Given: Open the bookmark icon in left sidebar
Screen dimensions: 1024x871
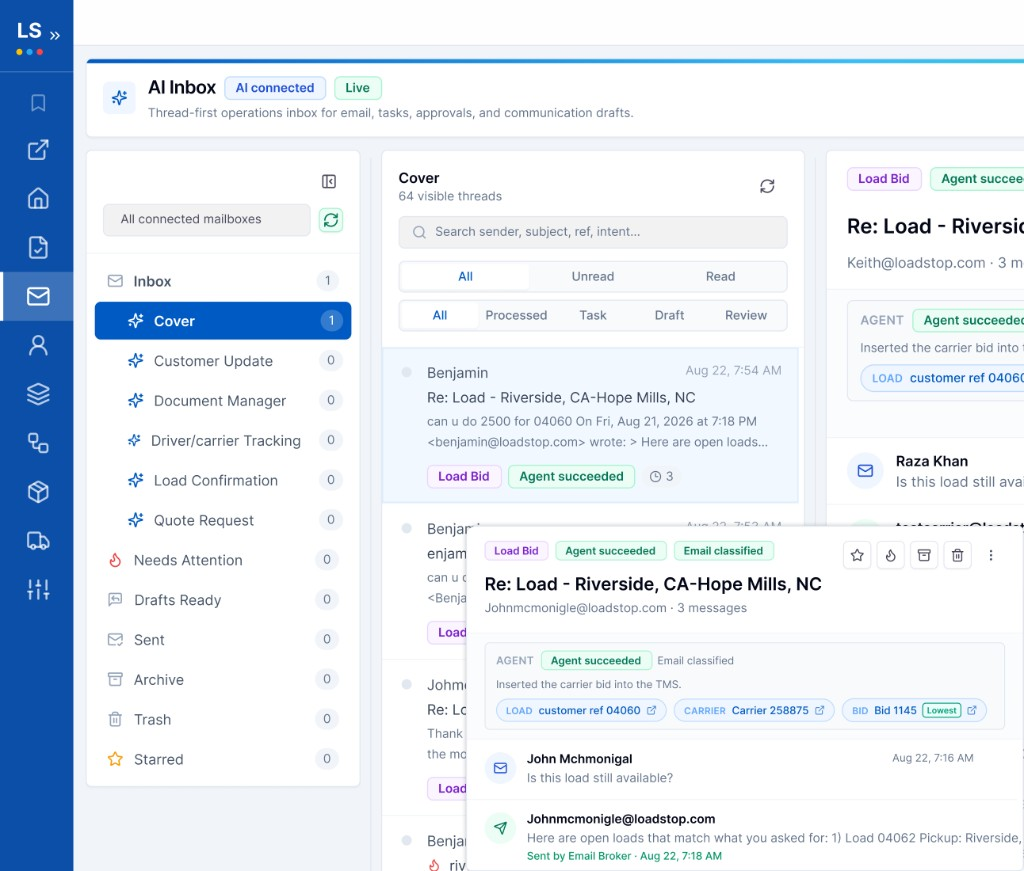Looking at the screenshot, I should point(38,103).
